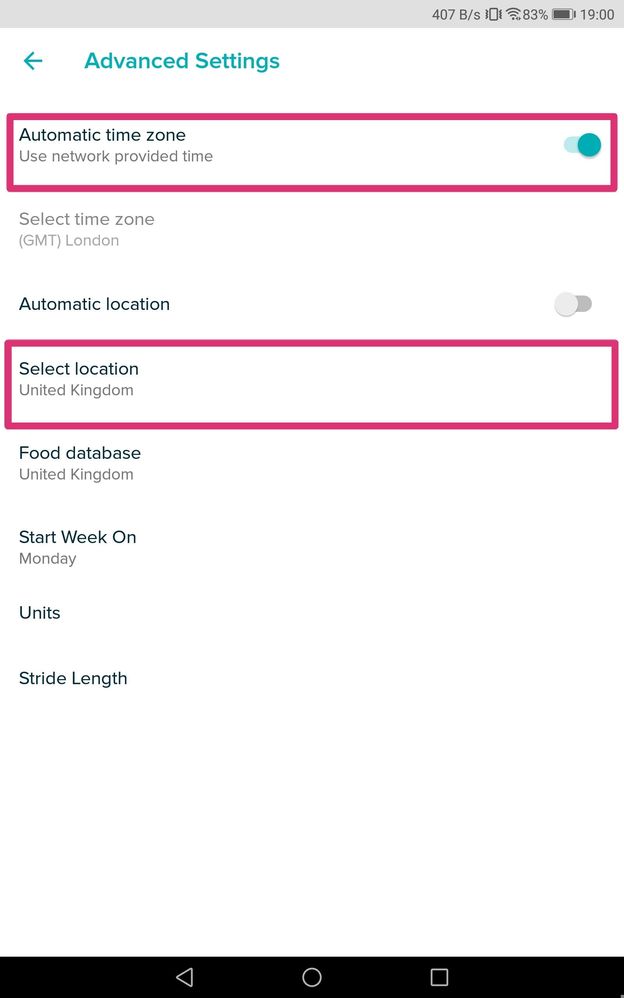Open Select location United Kingdom option
This screenshot has height=998, width=624.
(312, 379)
